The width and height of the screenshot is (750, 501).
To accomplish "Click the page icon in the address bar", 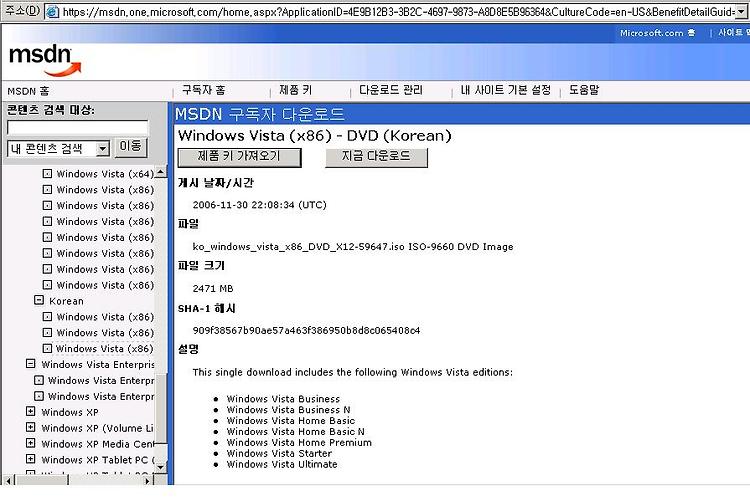I will tap(52, 11).
